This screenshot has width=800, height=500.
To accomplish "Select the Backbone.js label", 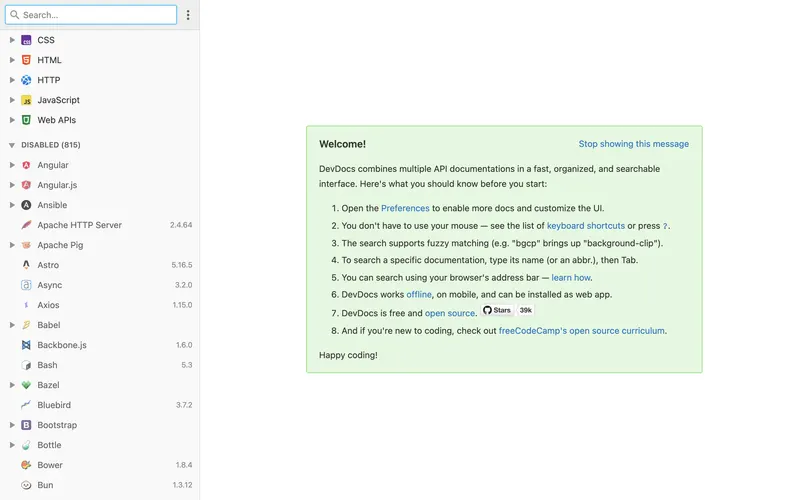I will click(x=62, y=345).
